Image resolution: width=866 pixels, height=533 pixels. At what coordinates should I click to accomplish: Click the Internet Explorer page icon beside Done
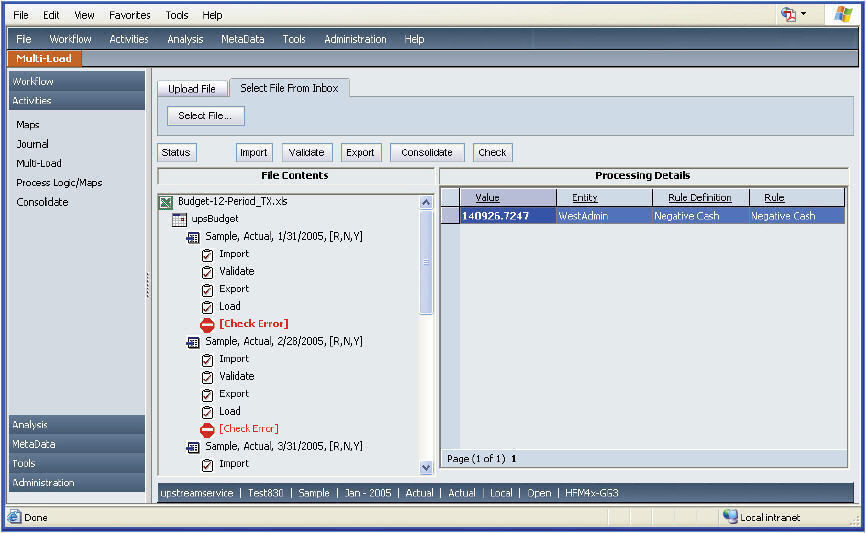[14, 517]
